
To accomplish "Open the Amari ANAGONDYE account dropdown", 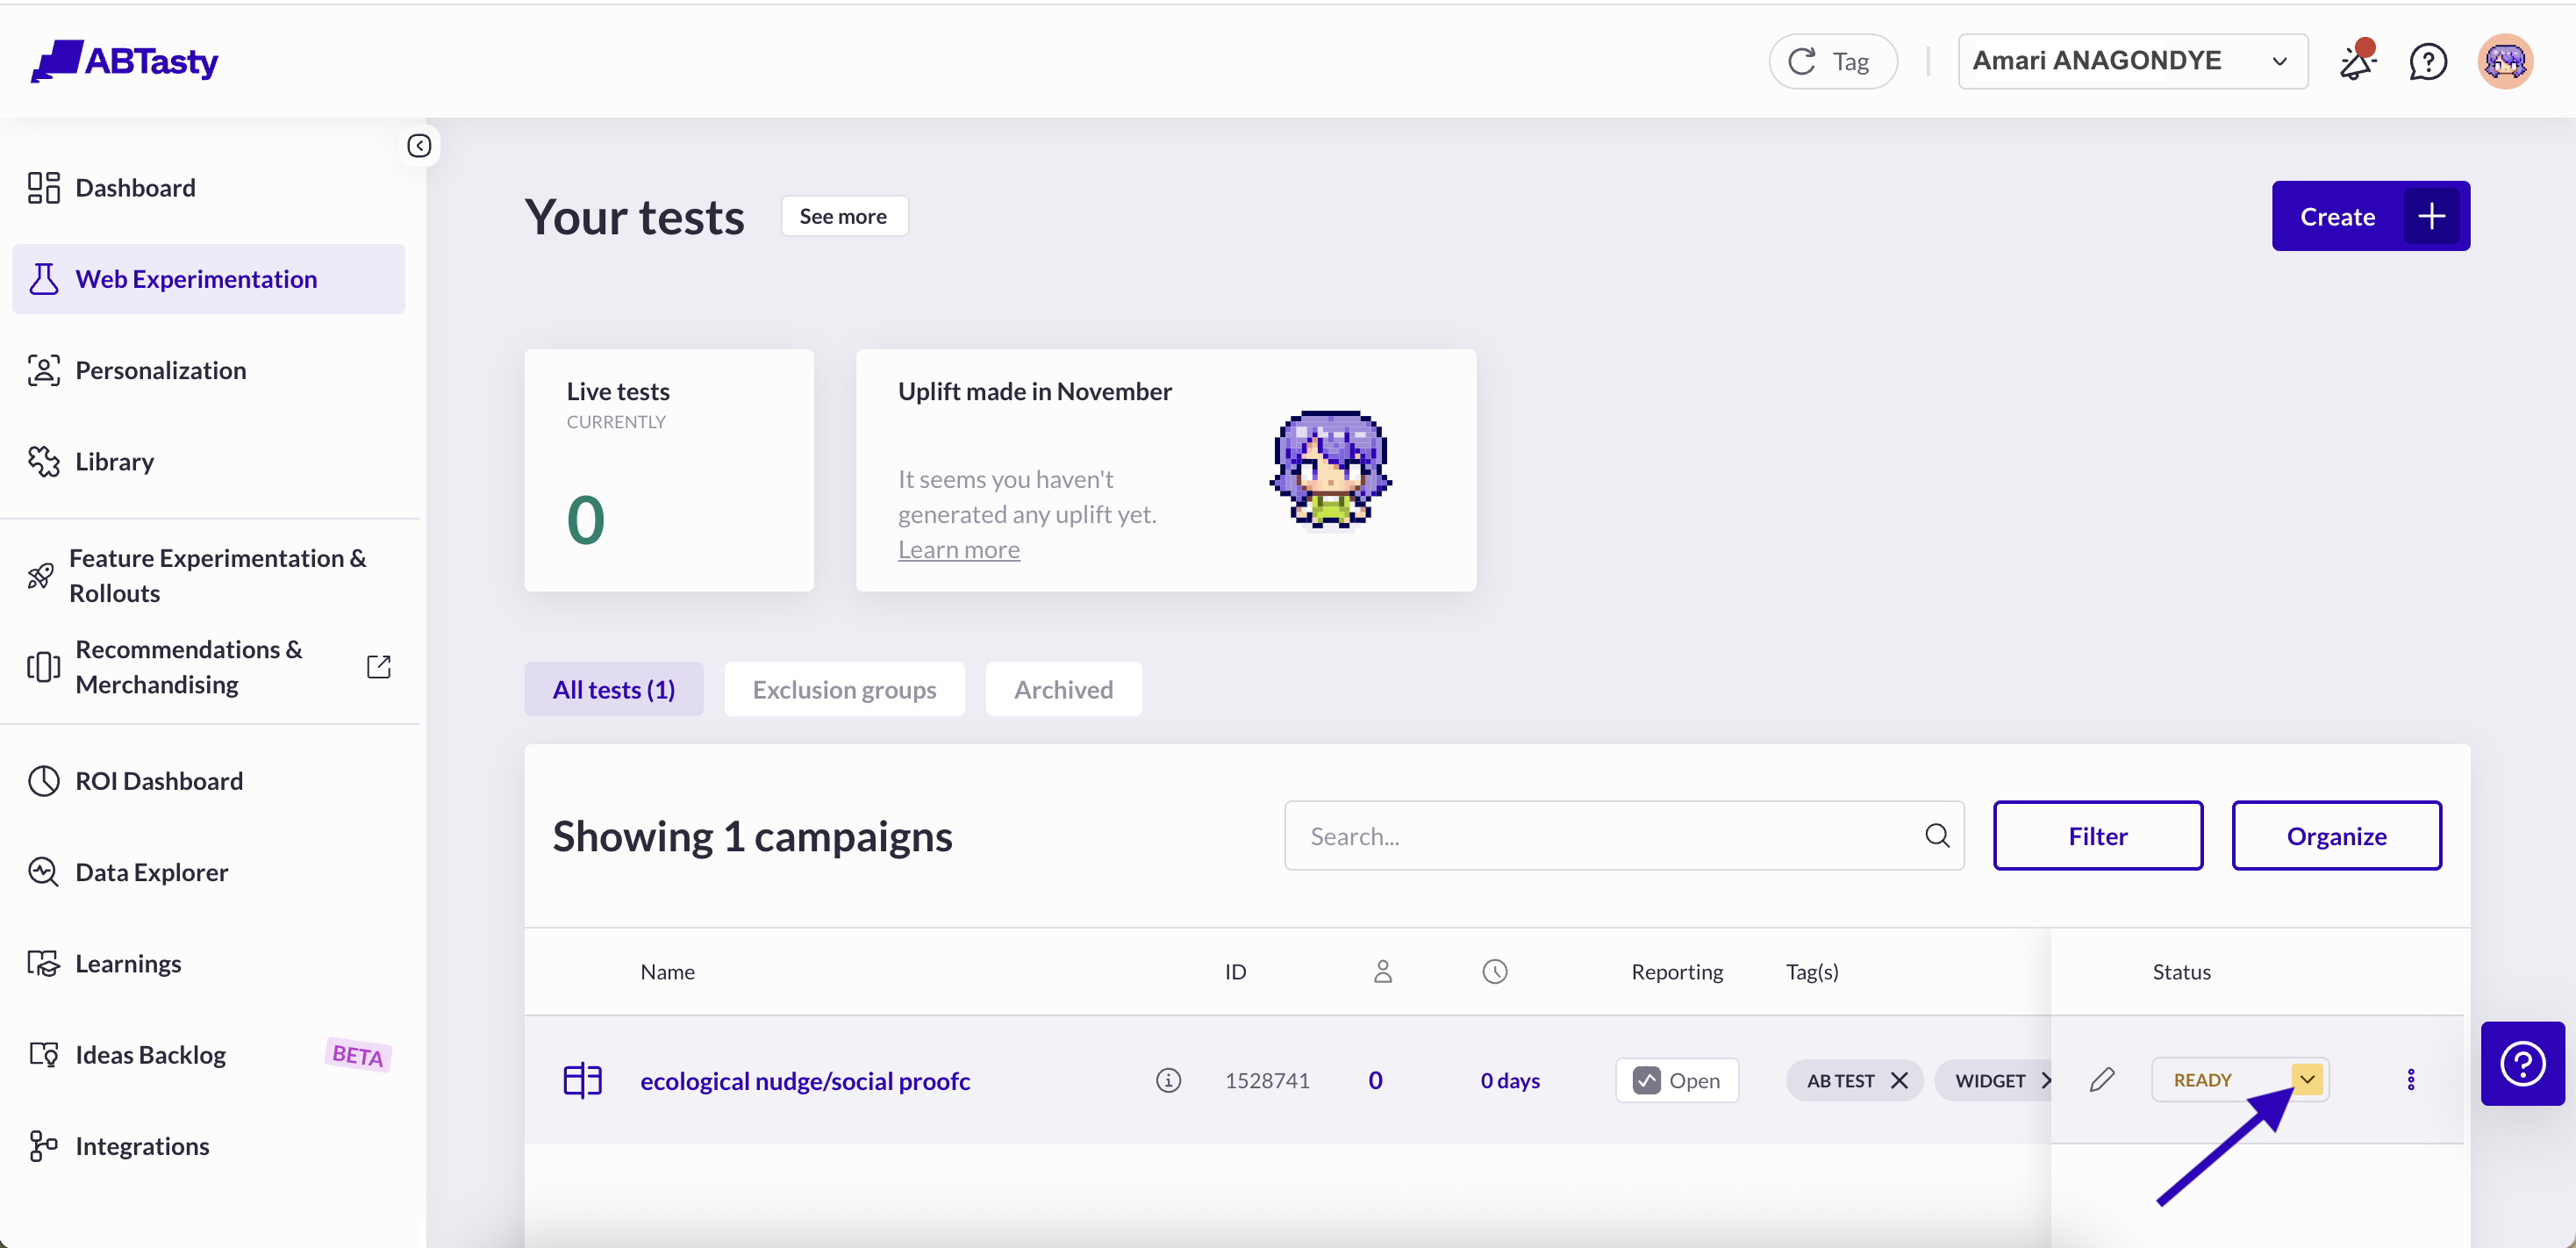I will click(2132, 62).
